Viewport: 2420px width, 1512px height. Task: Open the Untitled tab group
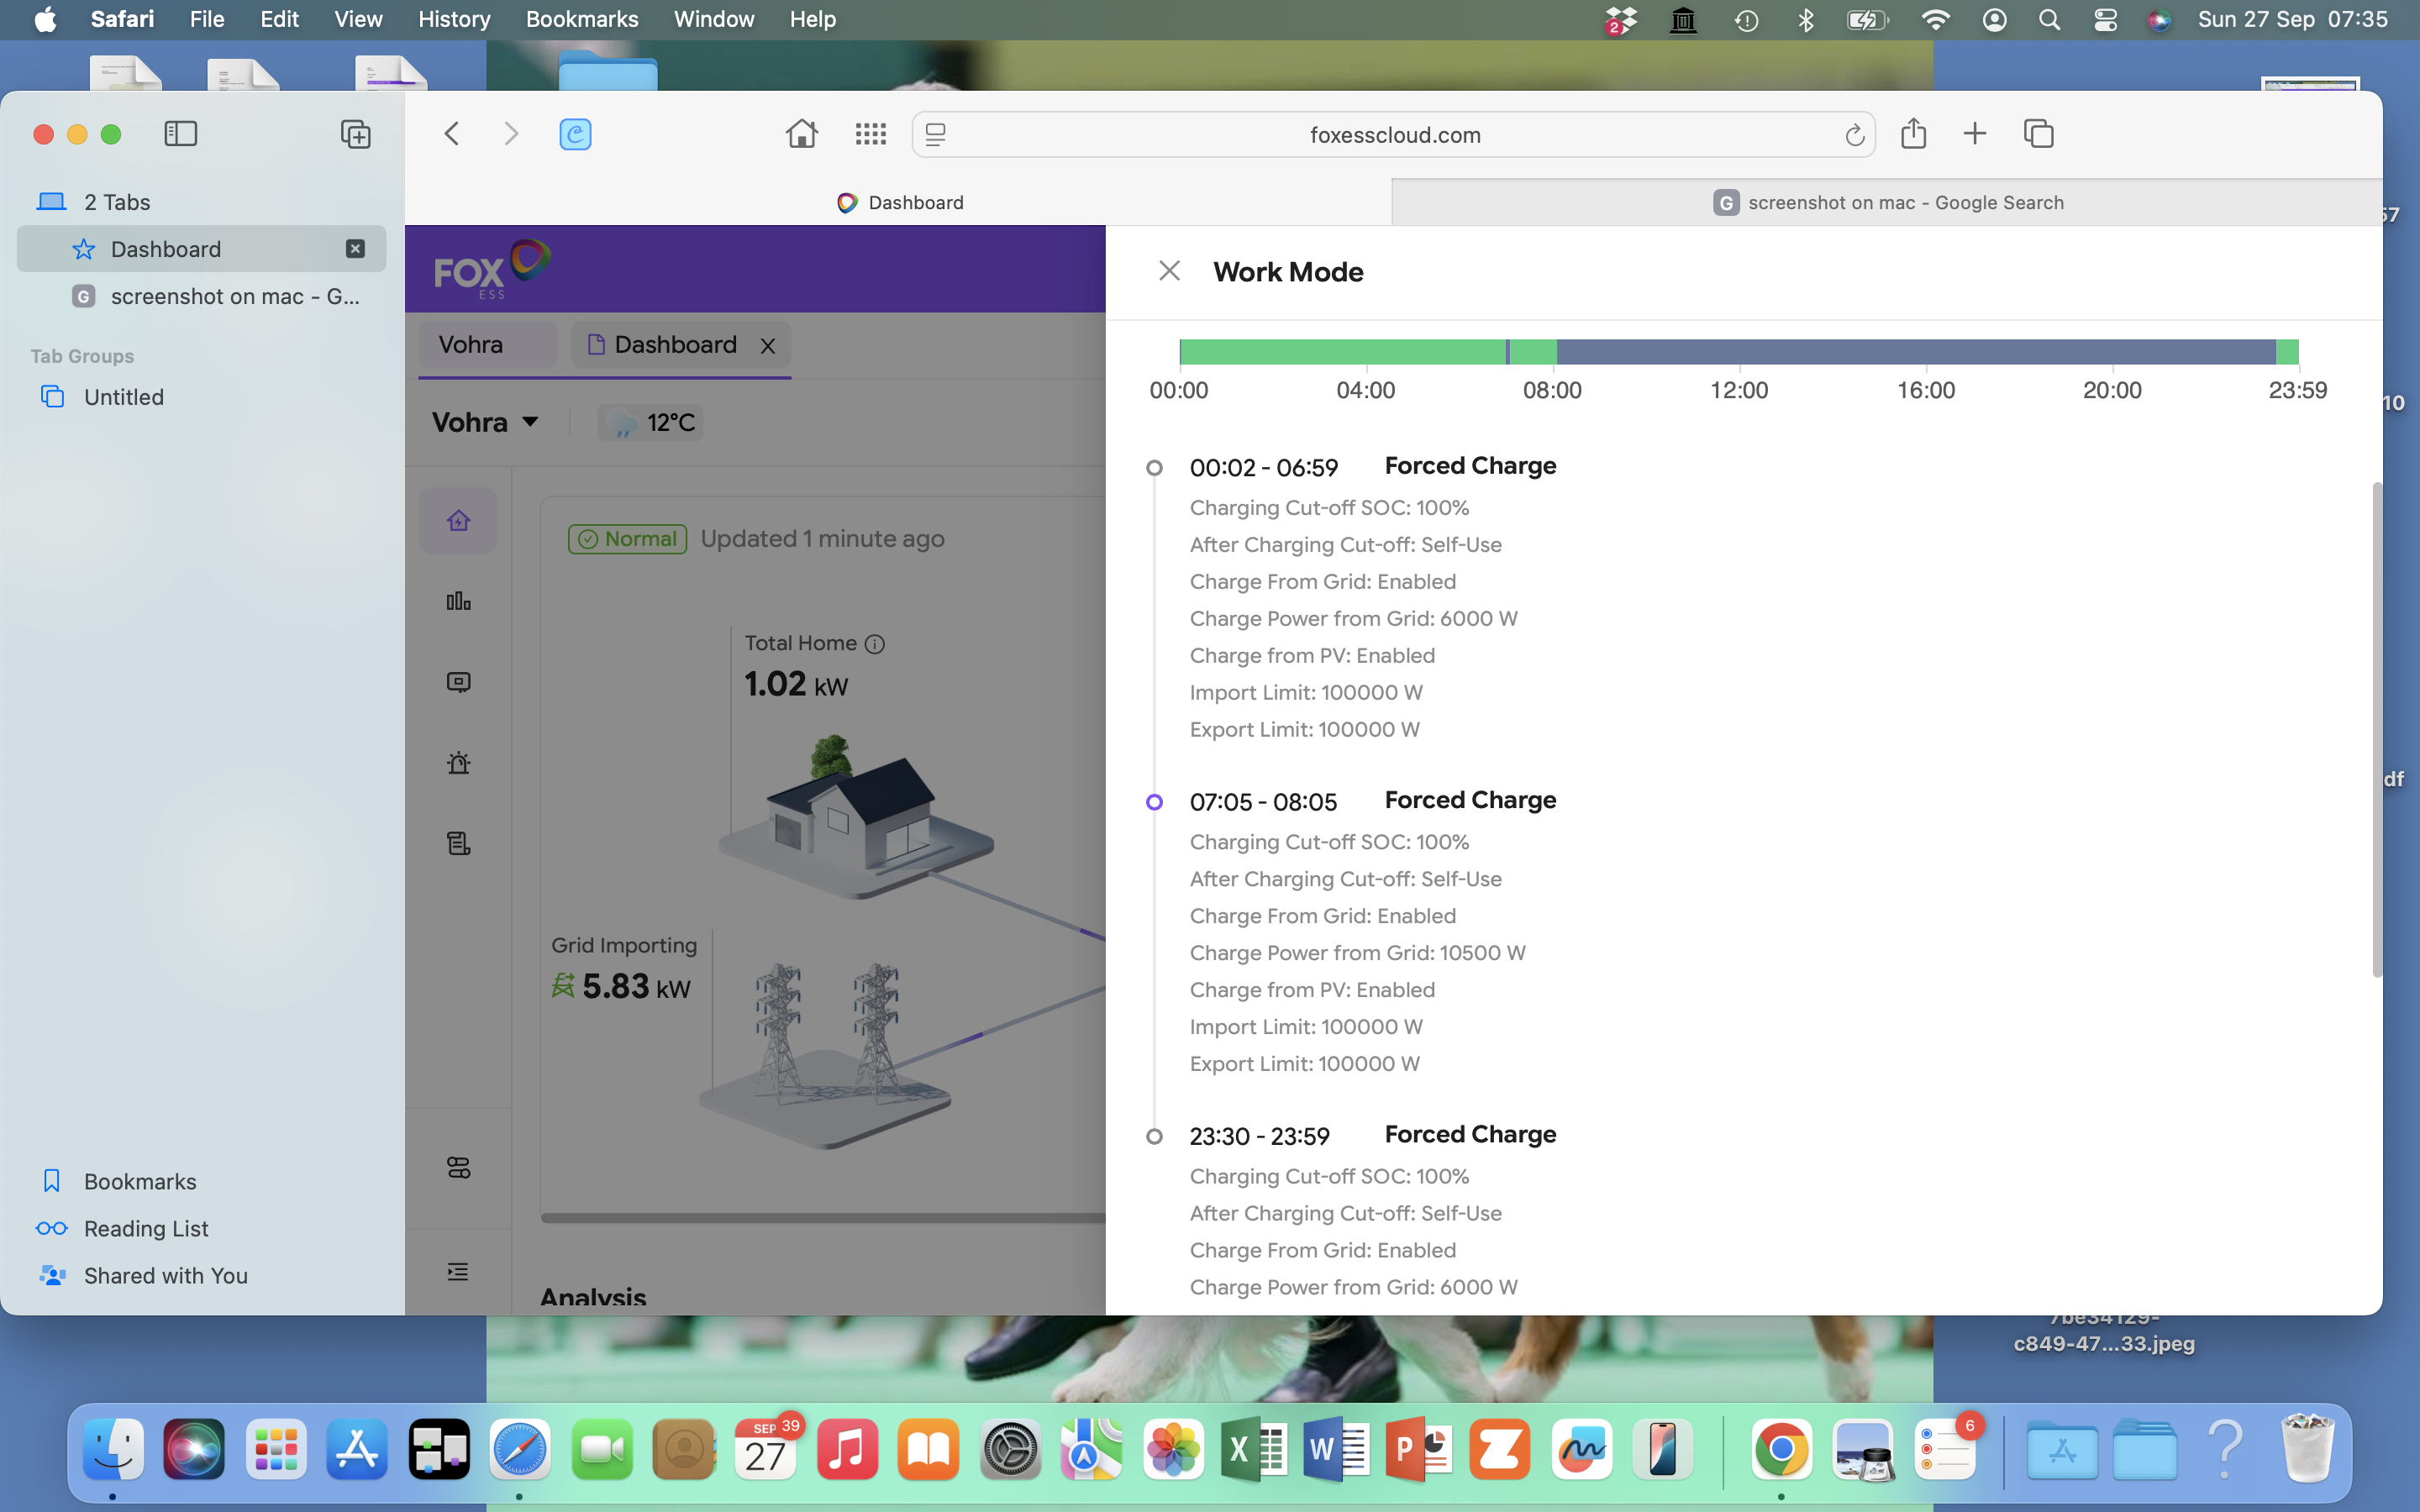click(123, 397)
